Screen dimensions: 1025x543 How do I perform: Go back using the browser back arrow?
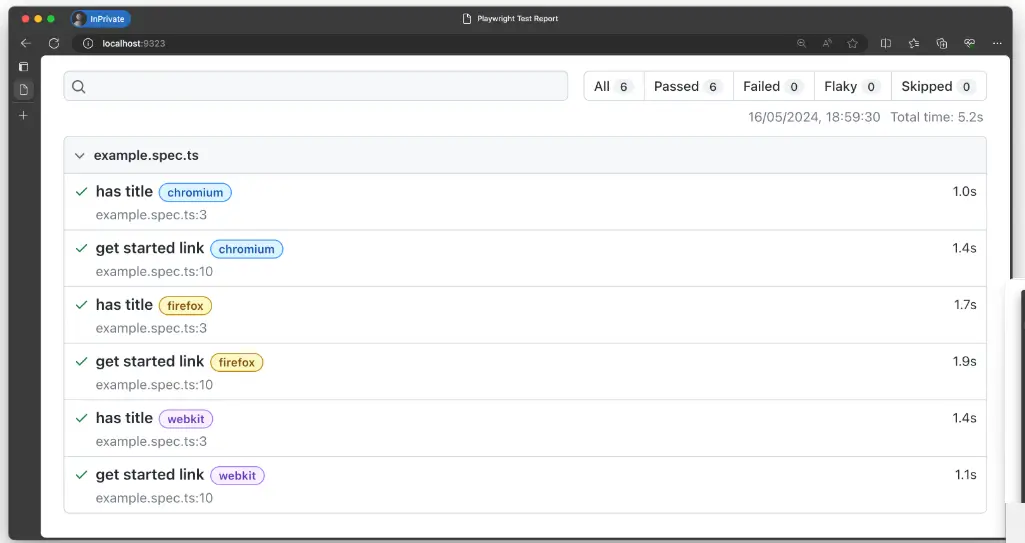click(25, 43)
